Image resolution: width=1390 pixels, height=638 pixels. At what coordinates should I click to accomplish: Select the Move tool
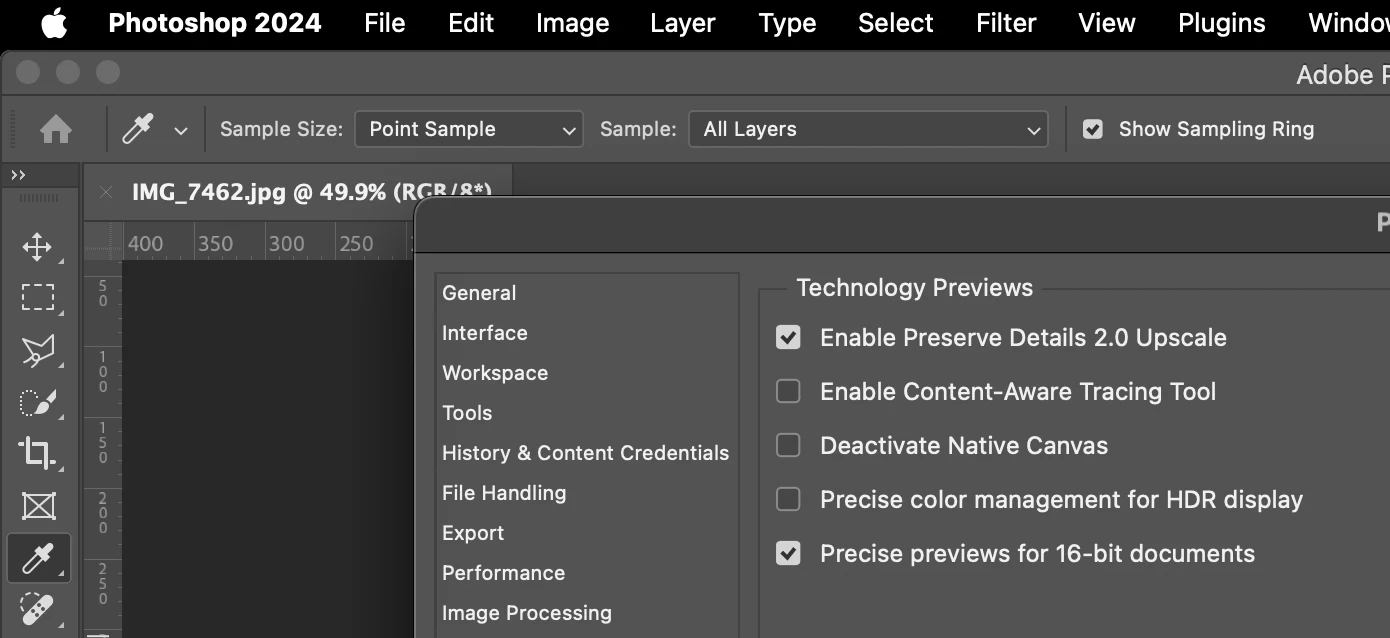[x=38, y=247]
